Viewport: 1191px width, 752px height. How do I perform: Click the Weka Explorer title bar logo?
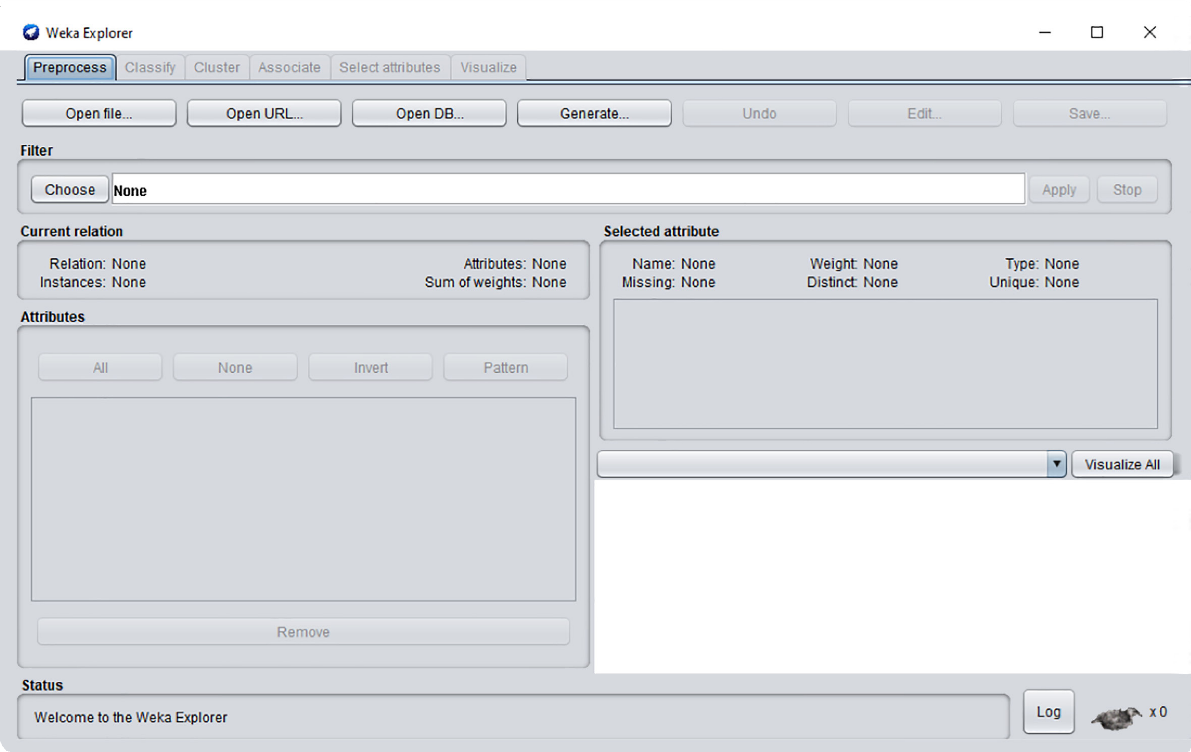coord(31,32)
